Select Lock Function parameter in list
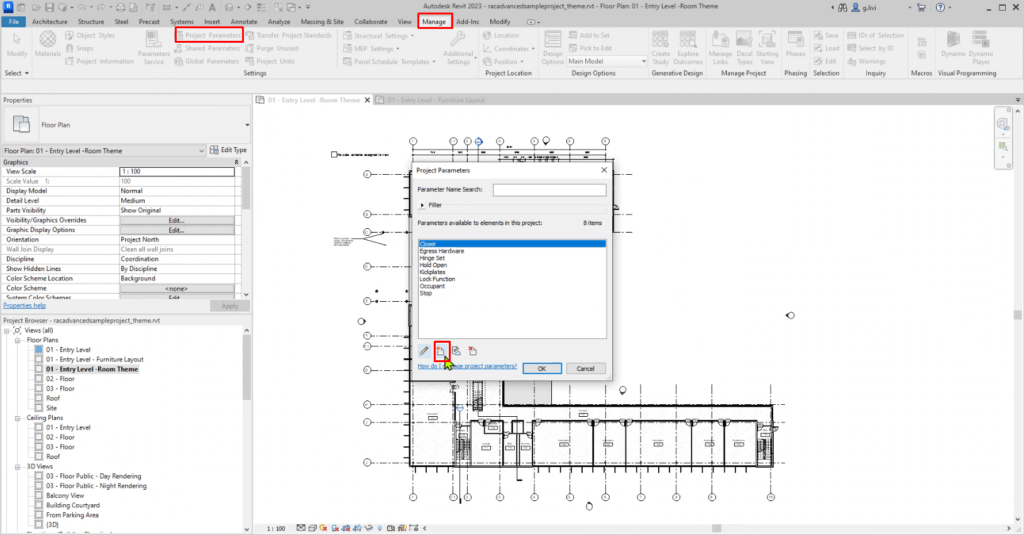 click(x=438, y=279)
